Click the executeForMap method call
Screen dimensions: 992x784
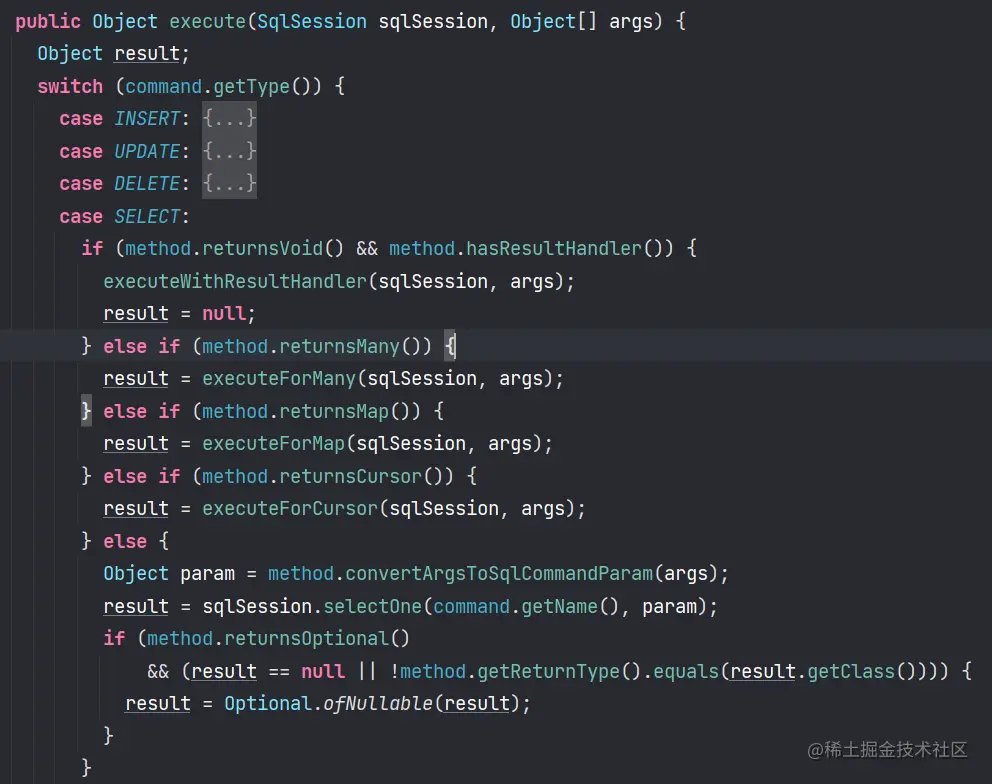(273, 444)
